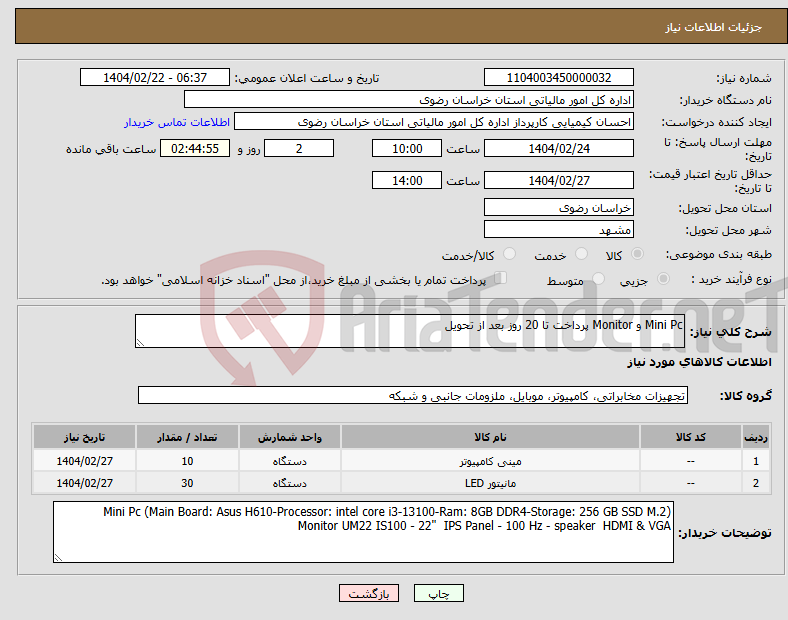
Task: Click the date cell in the مینی کامپیوتر row
Action: pos(84,461)
